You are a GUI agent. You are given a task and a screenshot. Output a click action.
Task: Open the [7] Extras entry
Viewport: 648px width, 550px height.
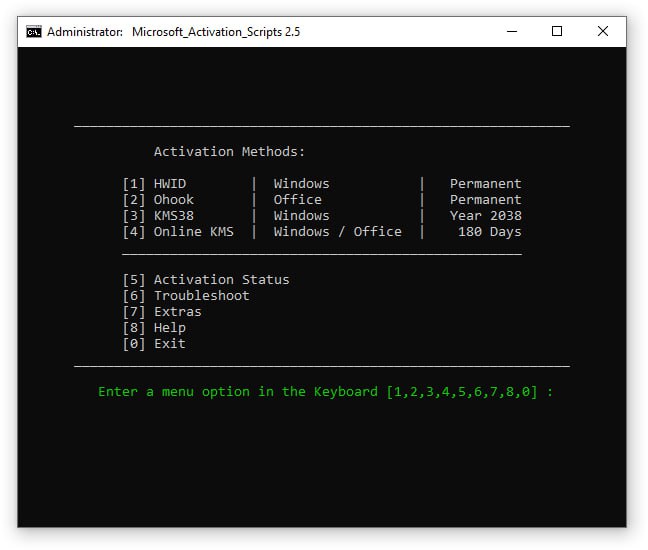click(x=162, y=312)
